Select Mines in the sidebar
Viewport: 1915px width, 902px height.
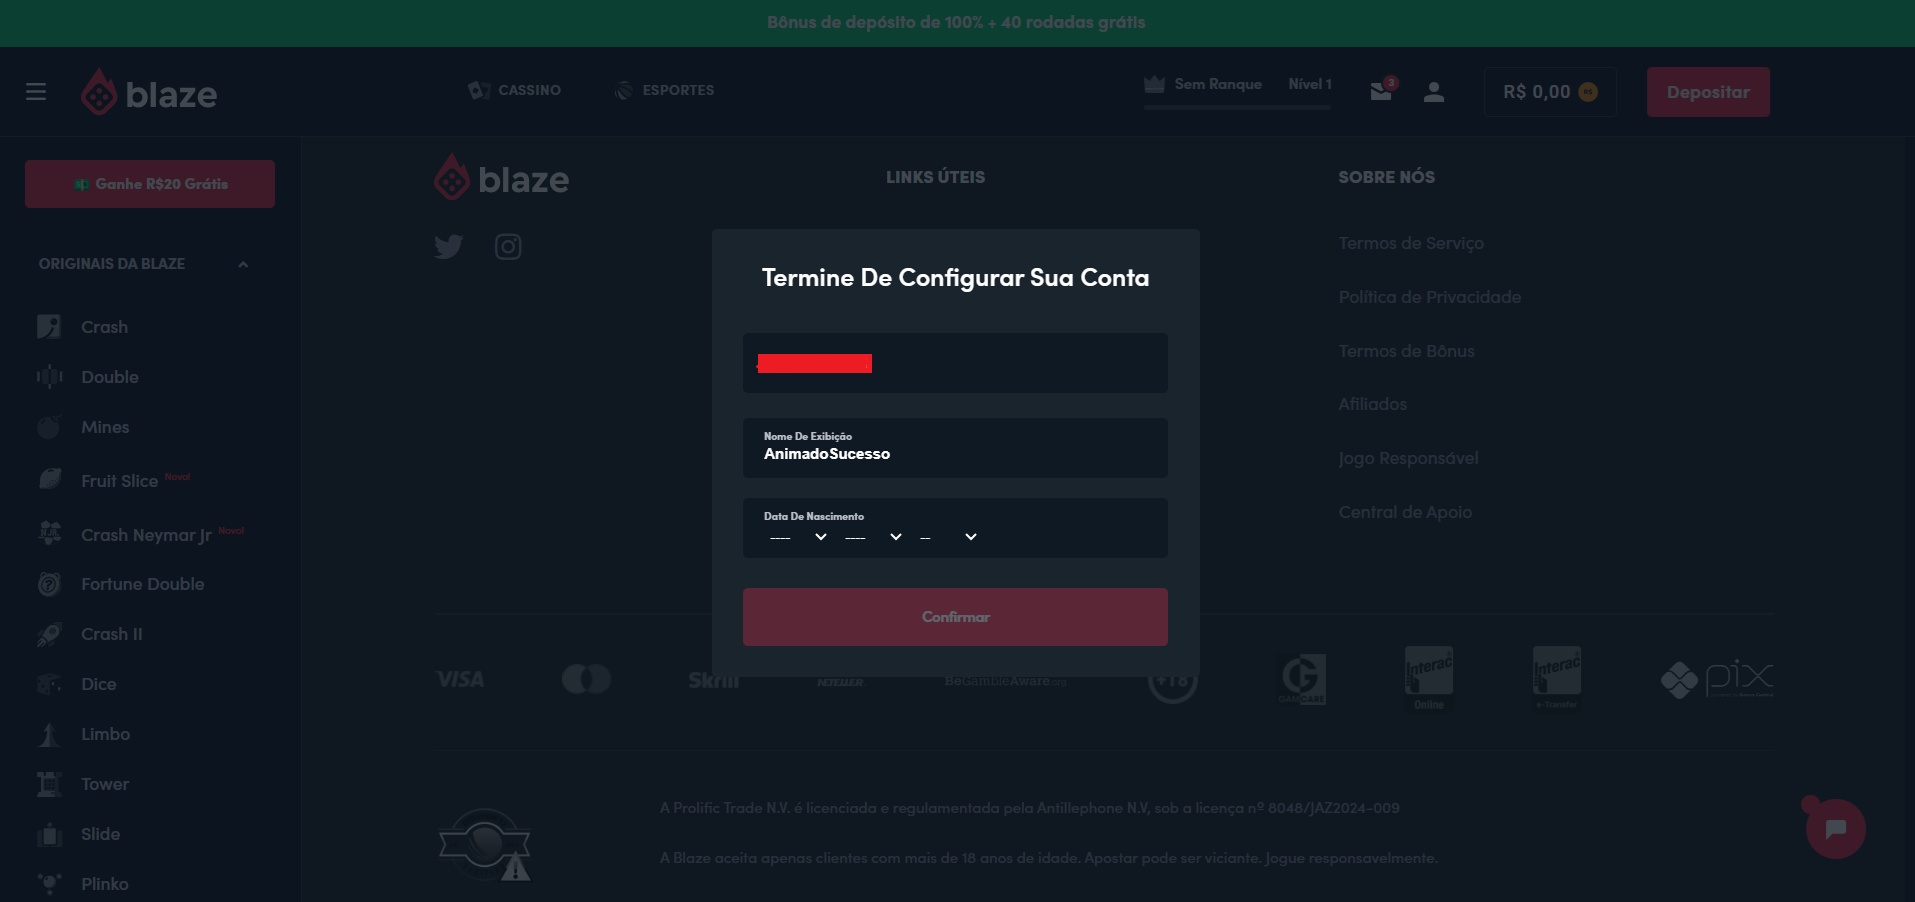105,427
